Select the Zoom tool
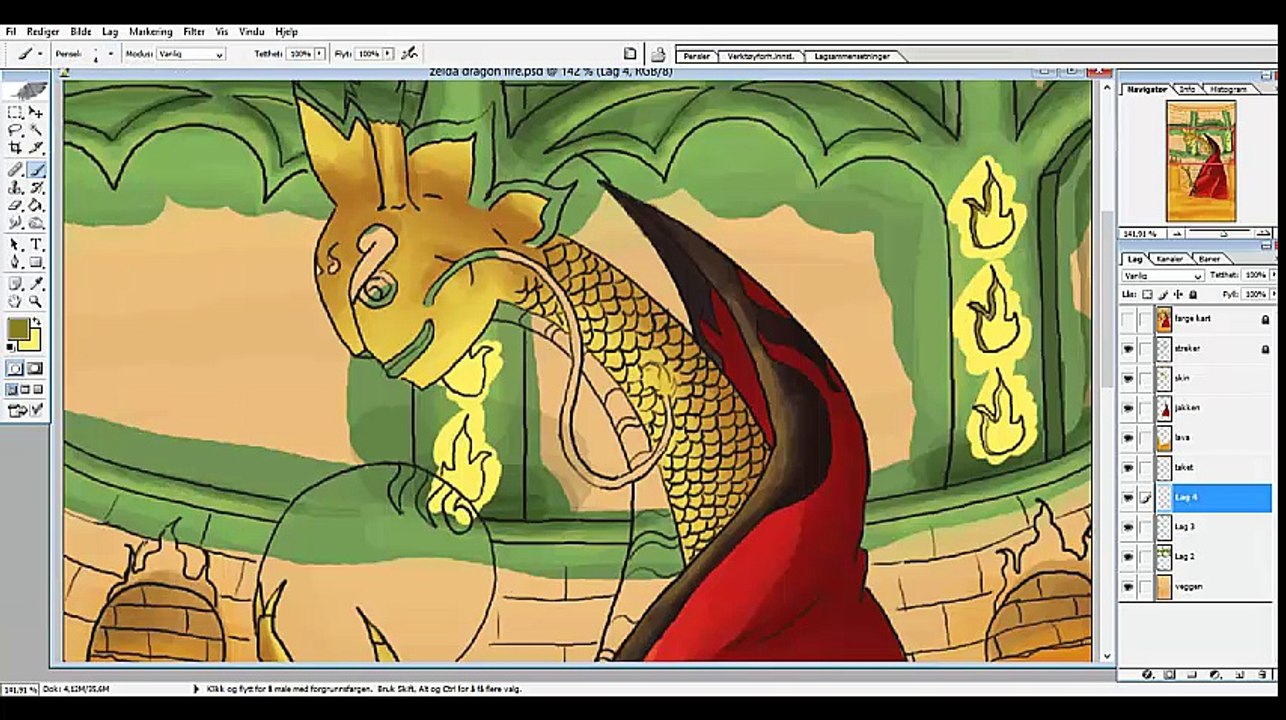This screenshot has width=1286, height=720. click(x=36, y=301)
